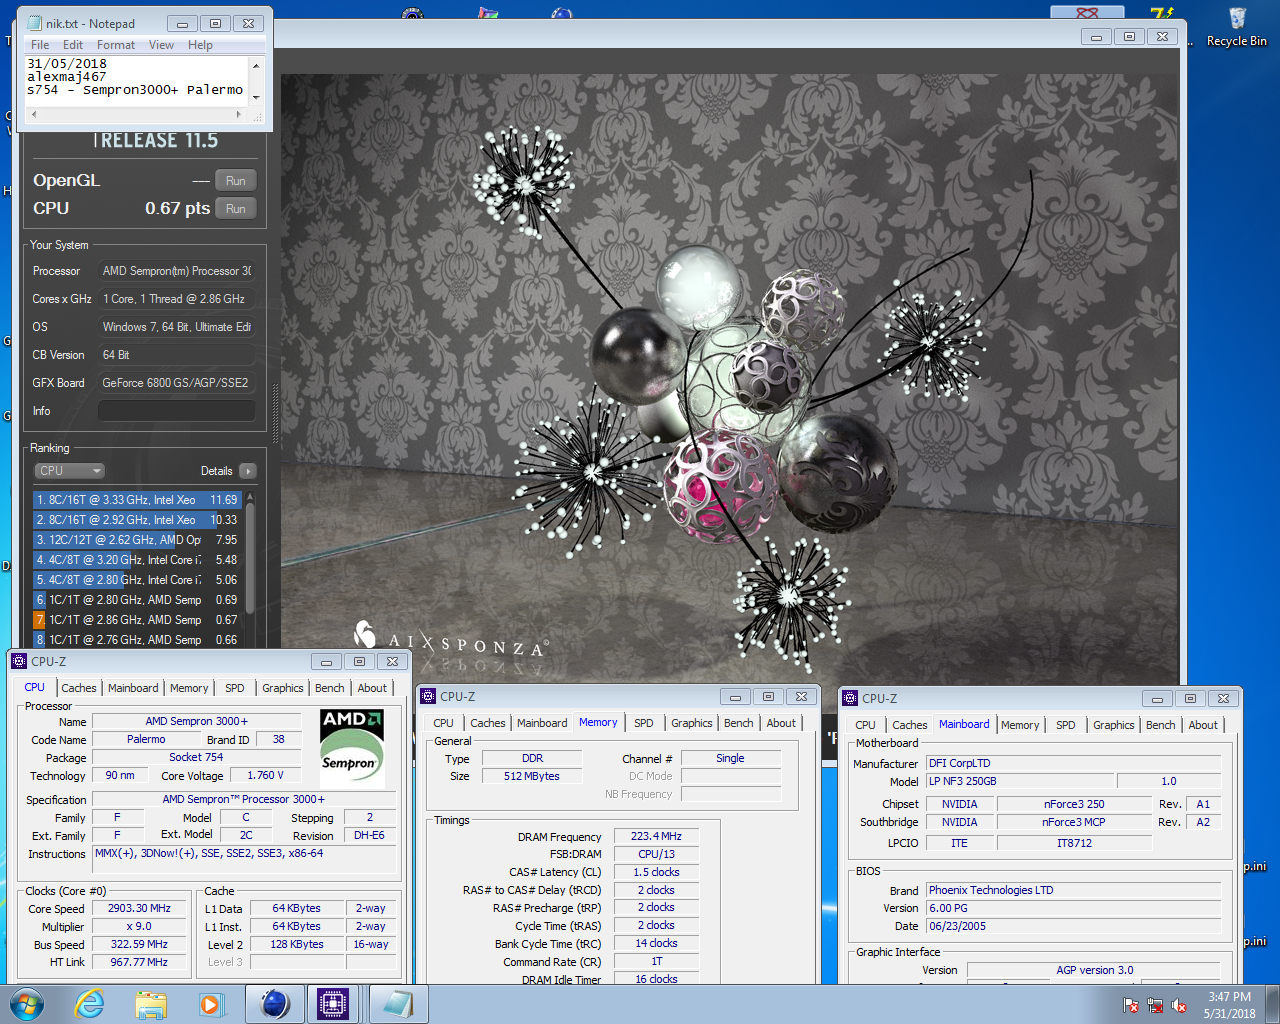Select CPU tab in CPU-Z memory window
The height and width of the screenshot is (1024, 1280).
pos(444,723)
